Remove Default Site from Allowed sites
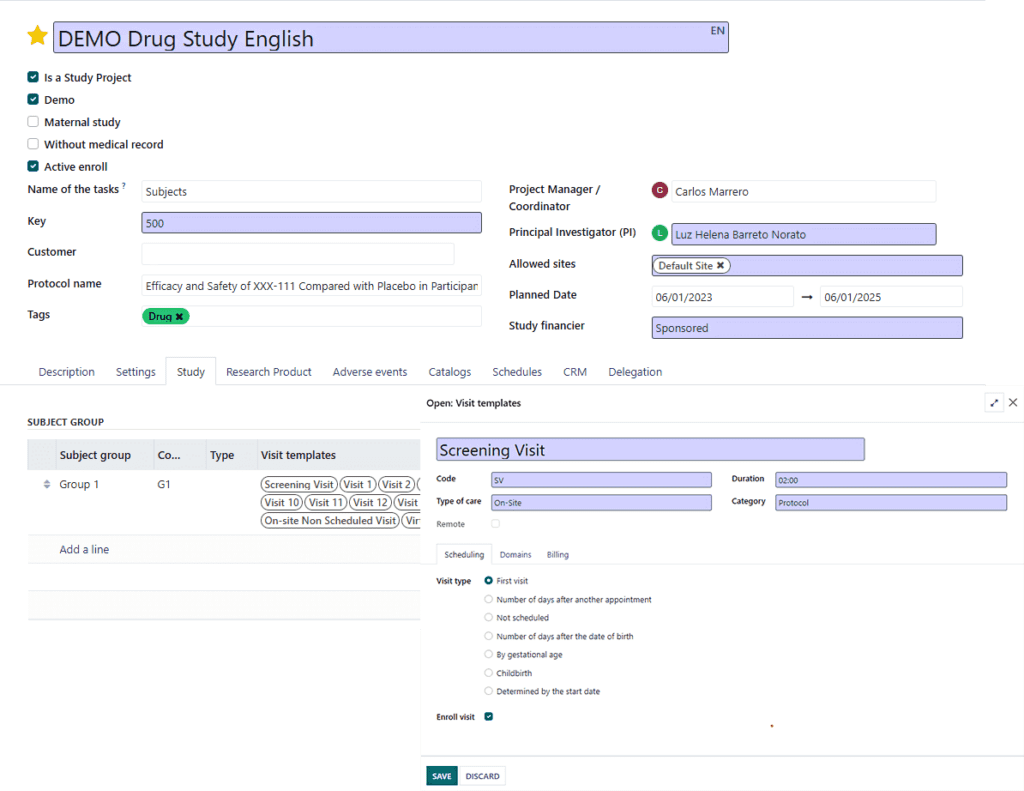The height and width of the screenshot is (791, 1024). pos(721,266)
